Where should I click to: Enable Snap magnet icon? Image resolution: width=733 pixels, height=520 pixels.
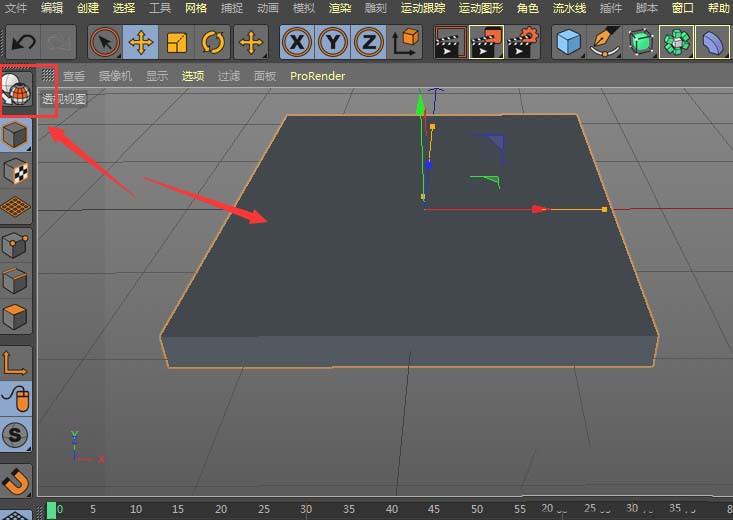click(15, 481)
